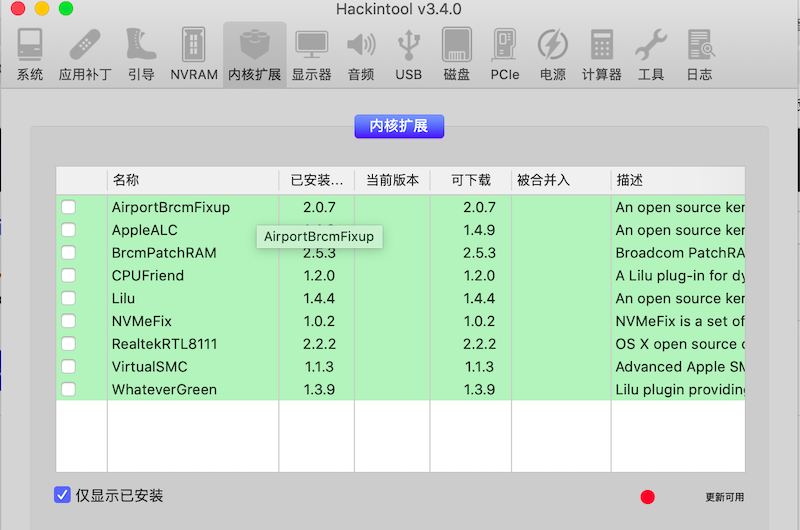Sort by the 被合并入 column header
This screenshot has height=530, width=800.
pyautogui.click(x=561, y=180)
